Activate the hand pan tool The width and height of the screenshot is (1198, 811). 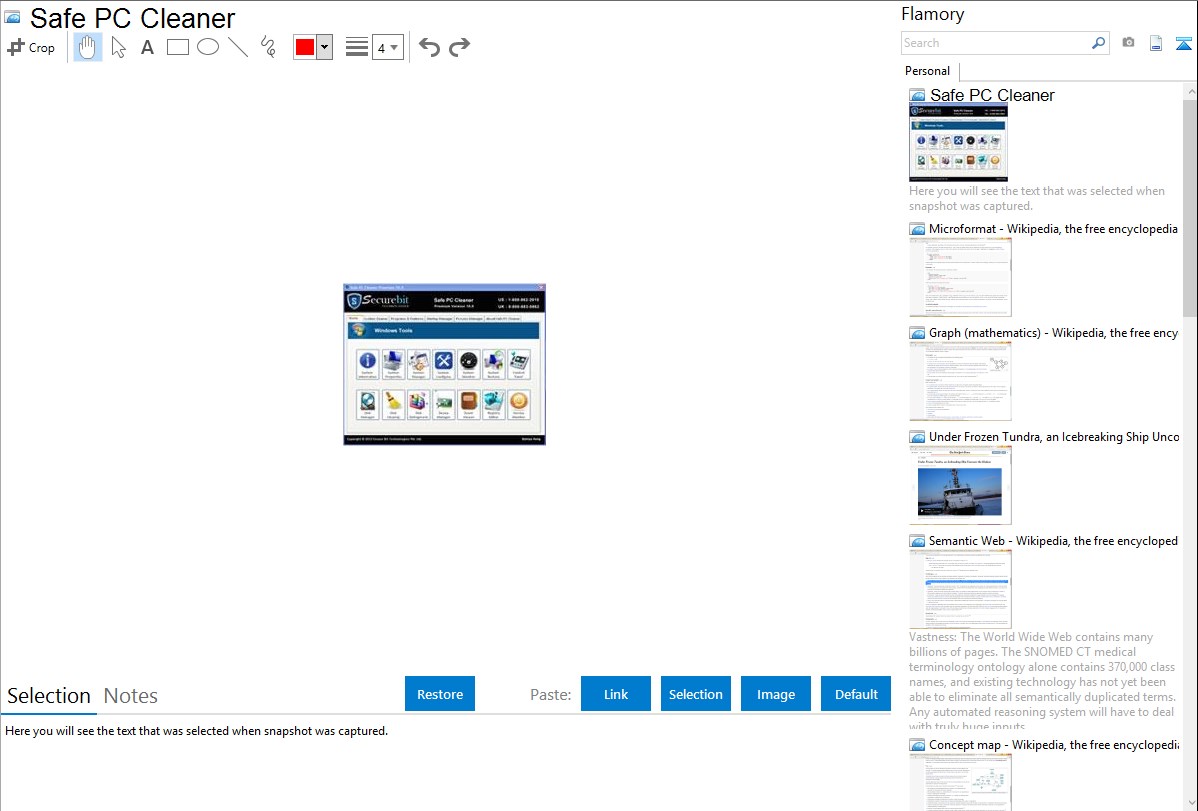88,47
